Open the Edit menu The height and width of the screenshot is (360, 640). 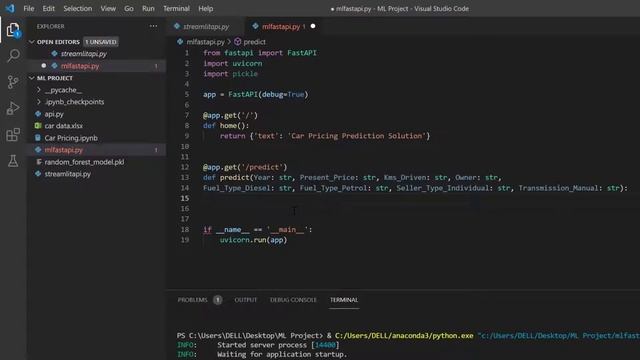(x=49, y=9)
